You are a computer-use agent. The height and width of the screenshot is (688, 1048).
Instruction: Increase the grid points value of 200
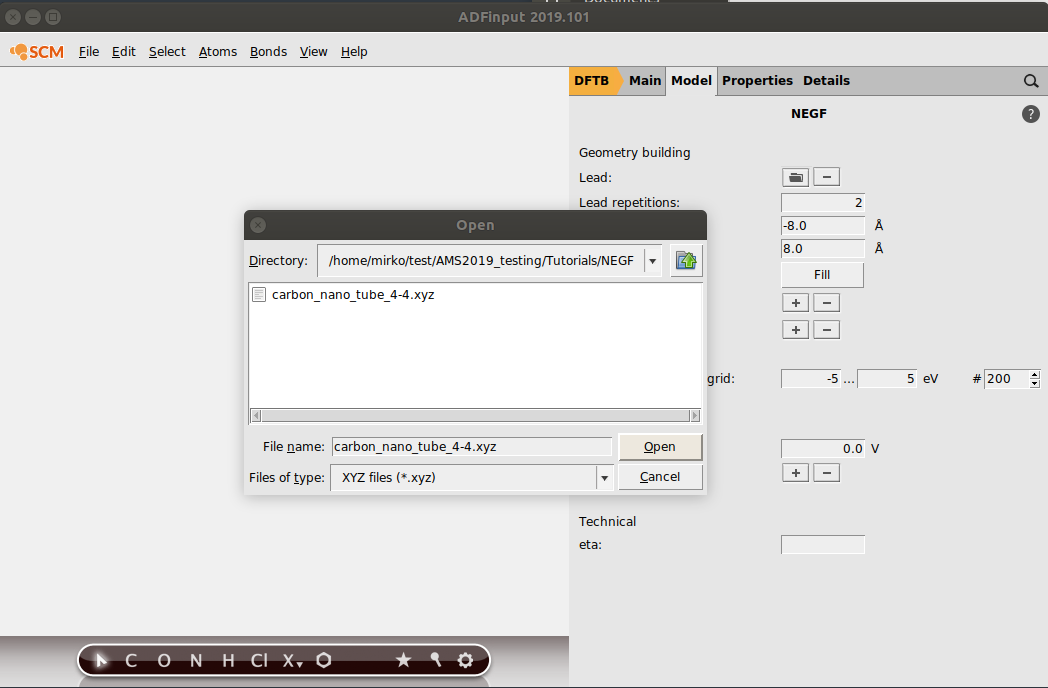click(1035, 374)
